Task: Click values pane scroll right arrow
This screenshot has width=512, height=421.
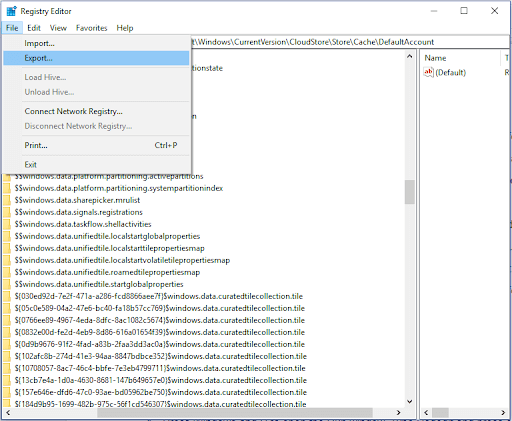Action: click(x=503, y=413)
